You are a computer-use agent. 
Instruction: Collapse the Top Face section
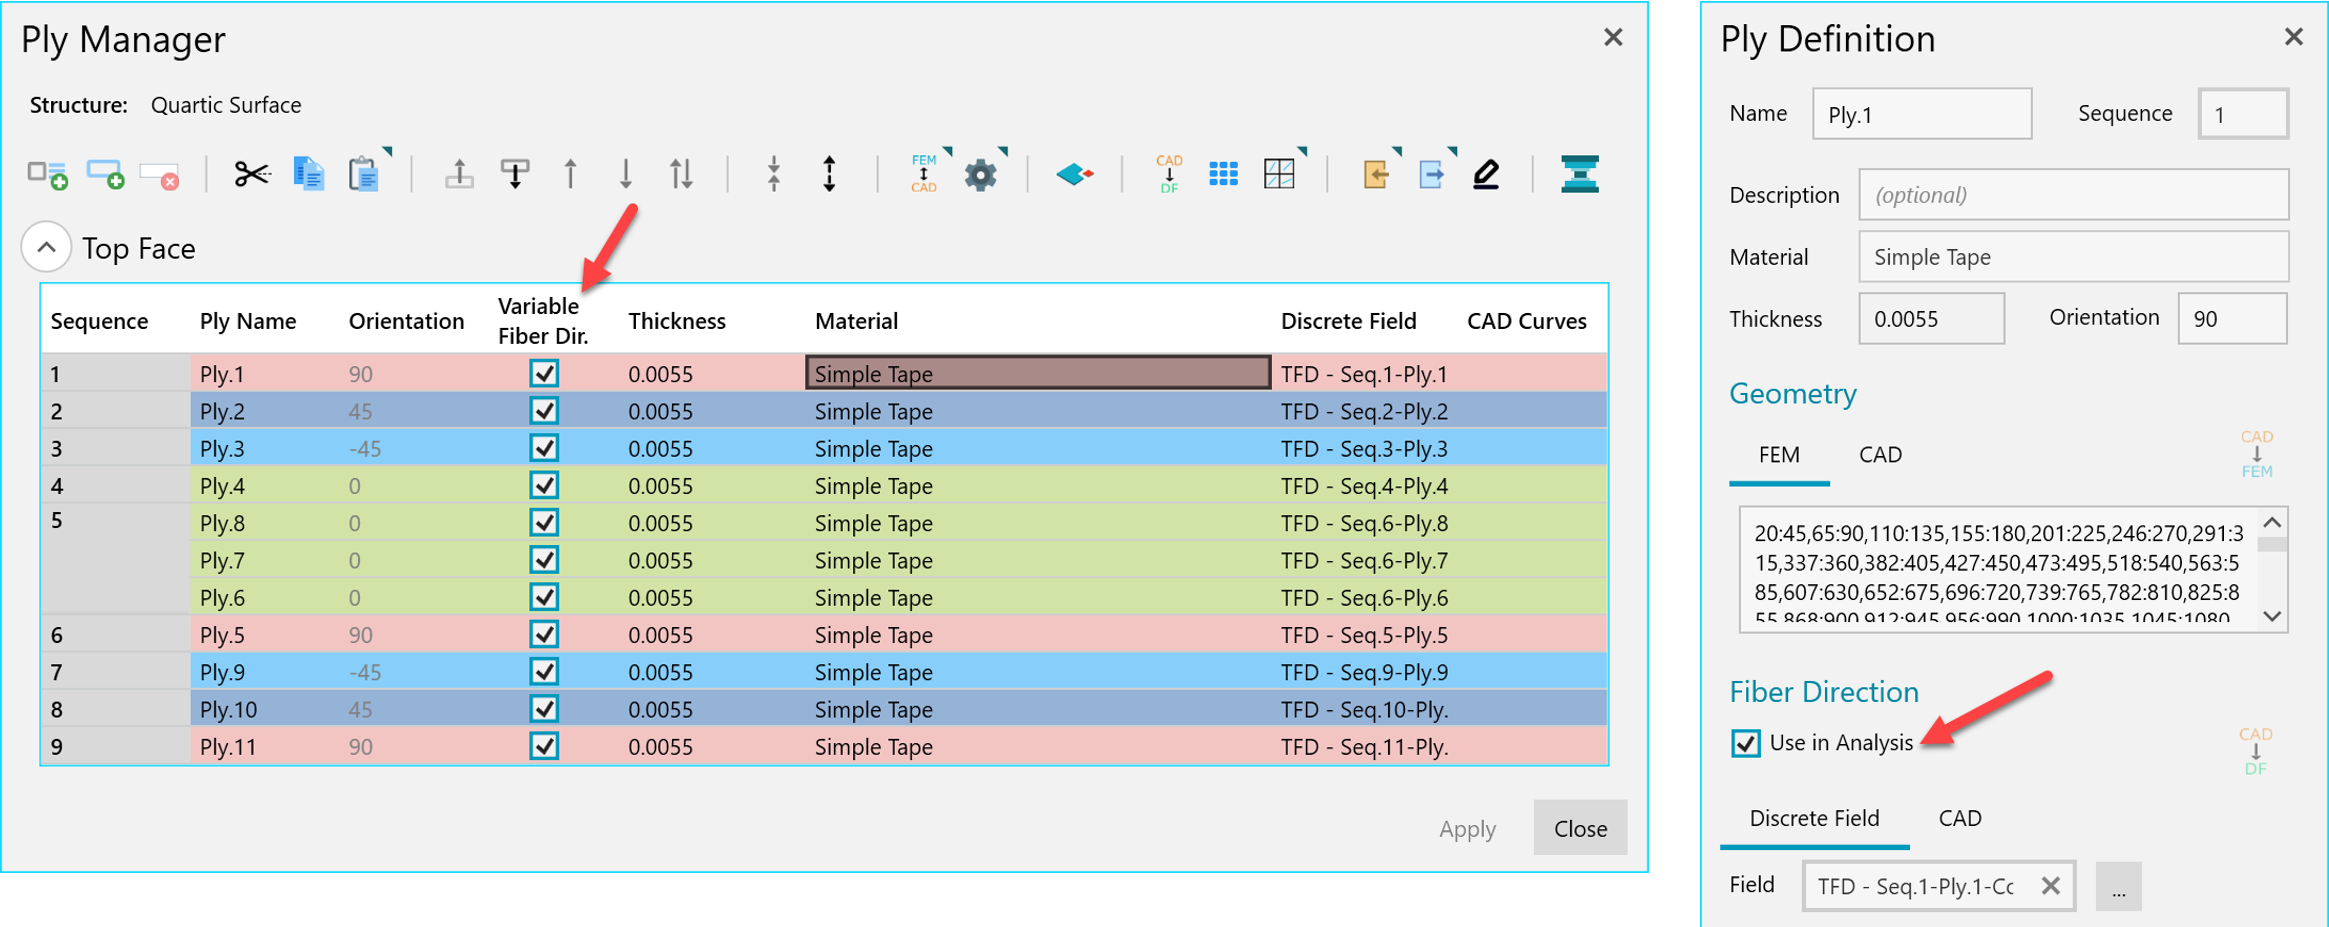46,247
